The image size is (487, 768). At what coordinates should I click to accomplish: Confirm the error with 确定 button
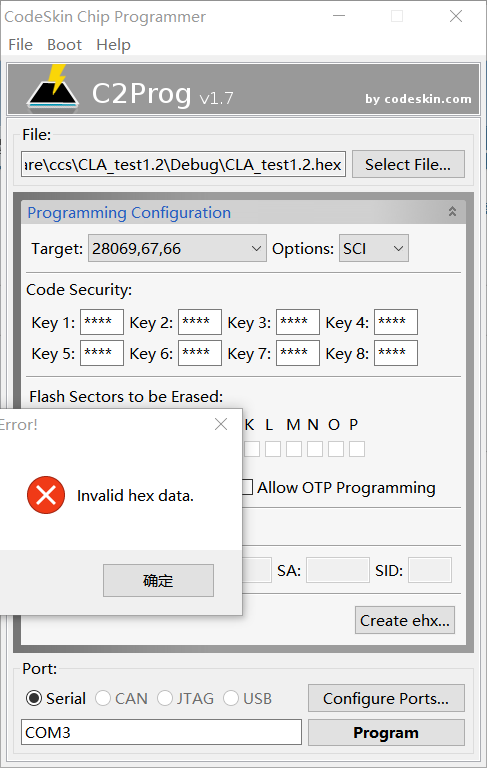[158, 580]
